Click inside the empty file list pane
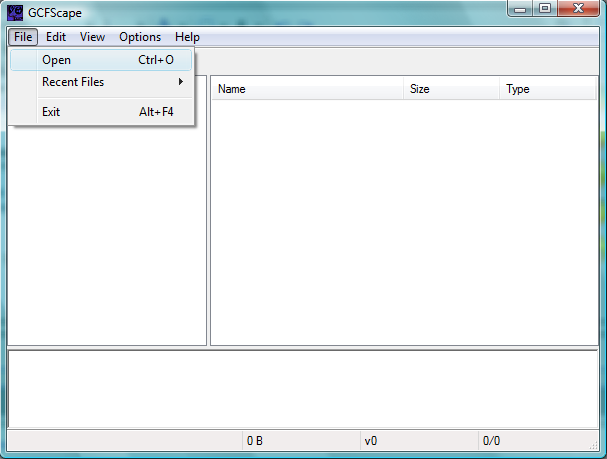The width and height of the screenshot is (607, 459). tap(404, 223)
